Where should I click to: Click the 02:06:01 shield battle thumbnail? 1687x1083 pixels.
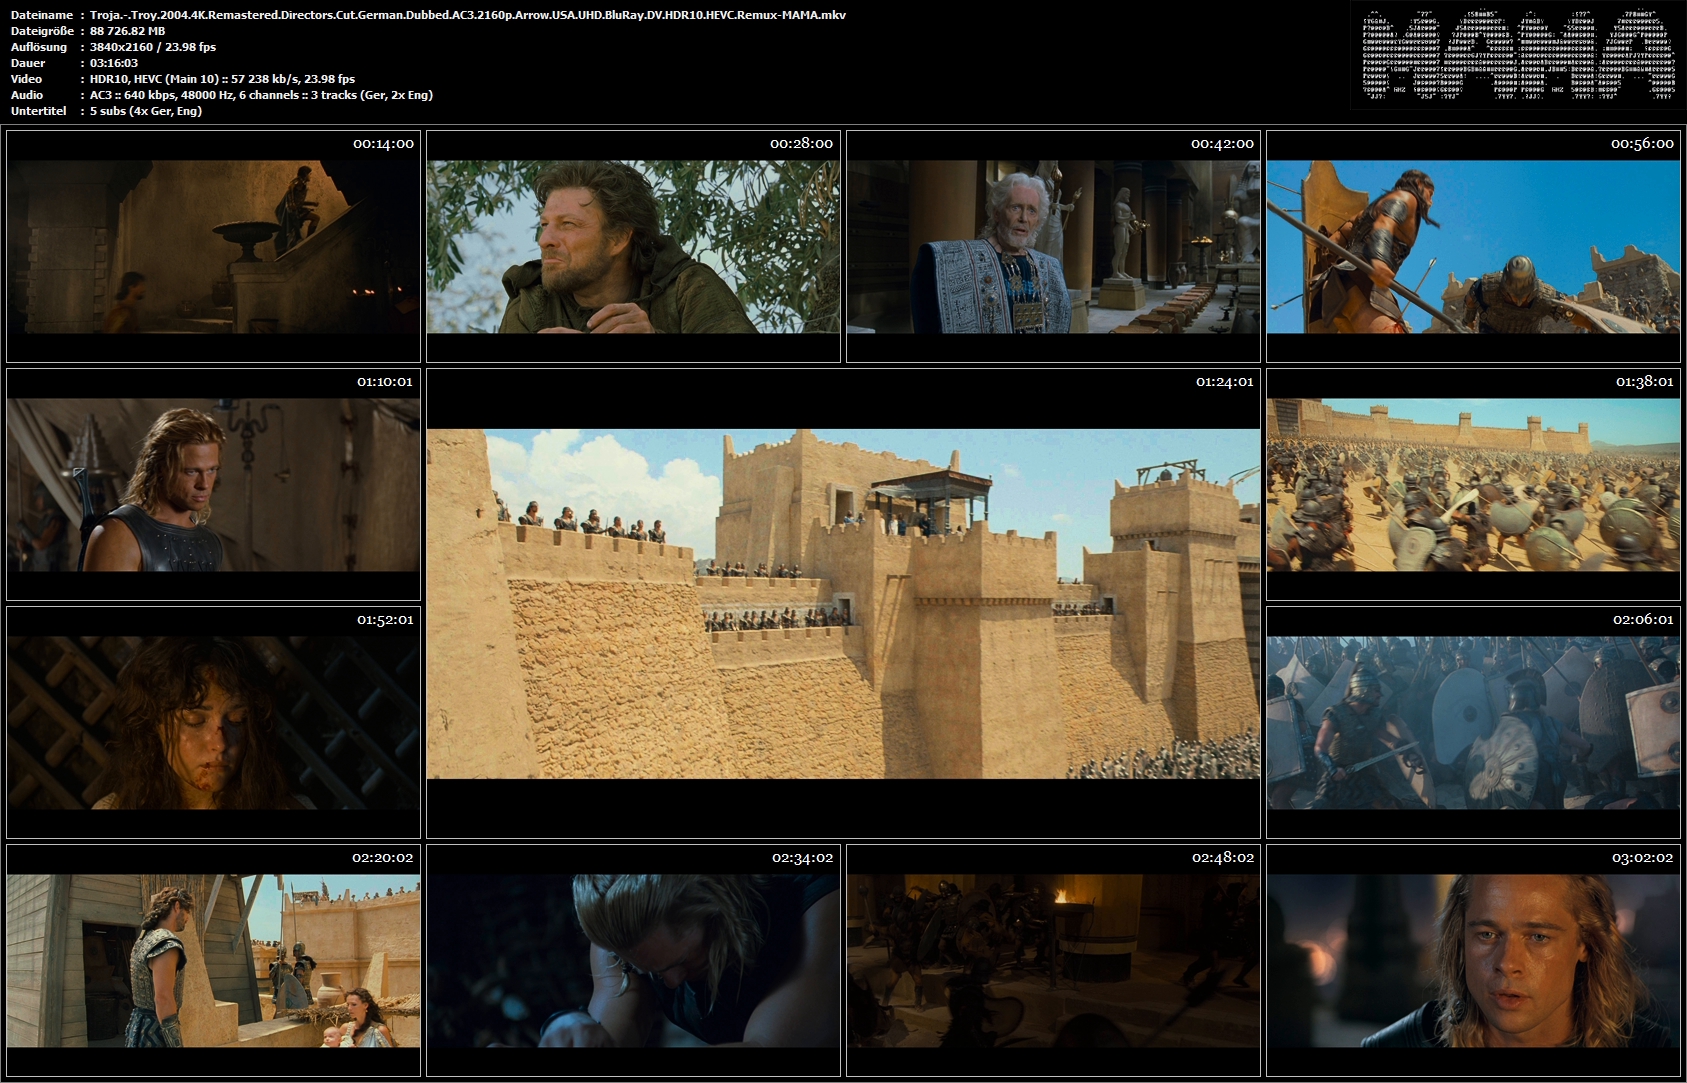pyautogui.click(x=1473, y=722)
